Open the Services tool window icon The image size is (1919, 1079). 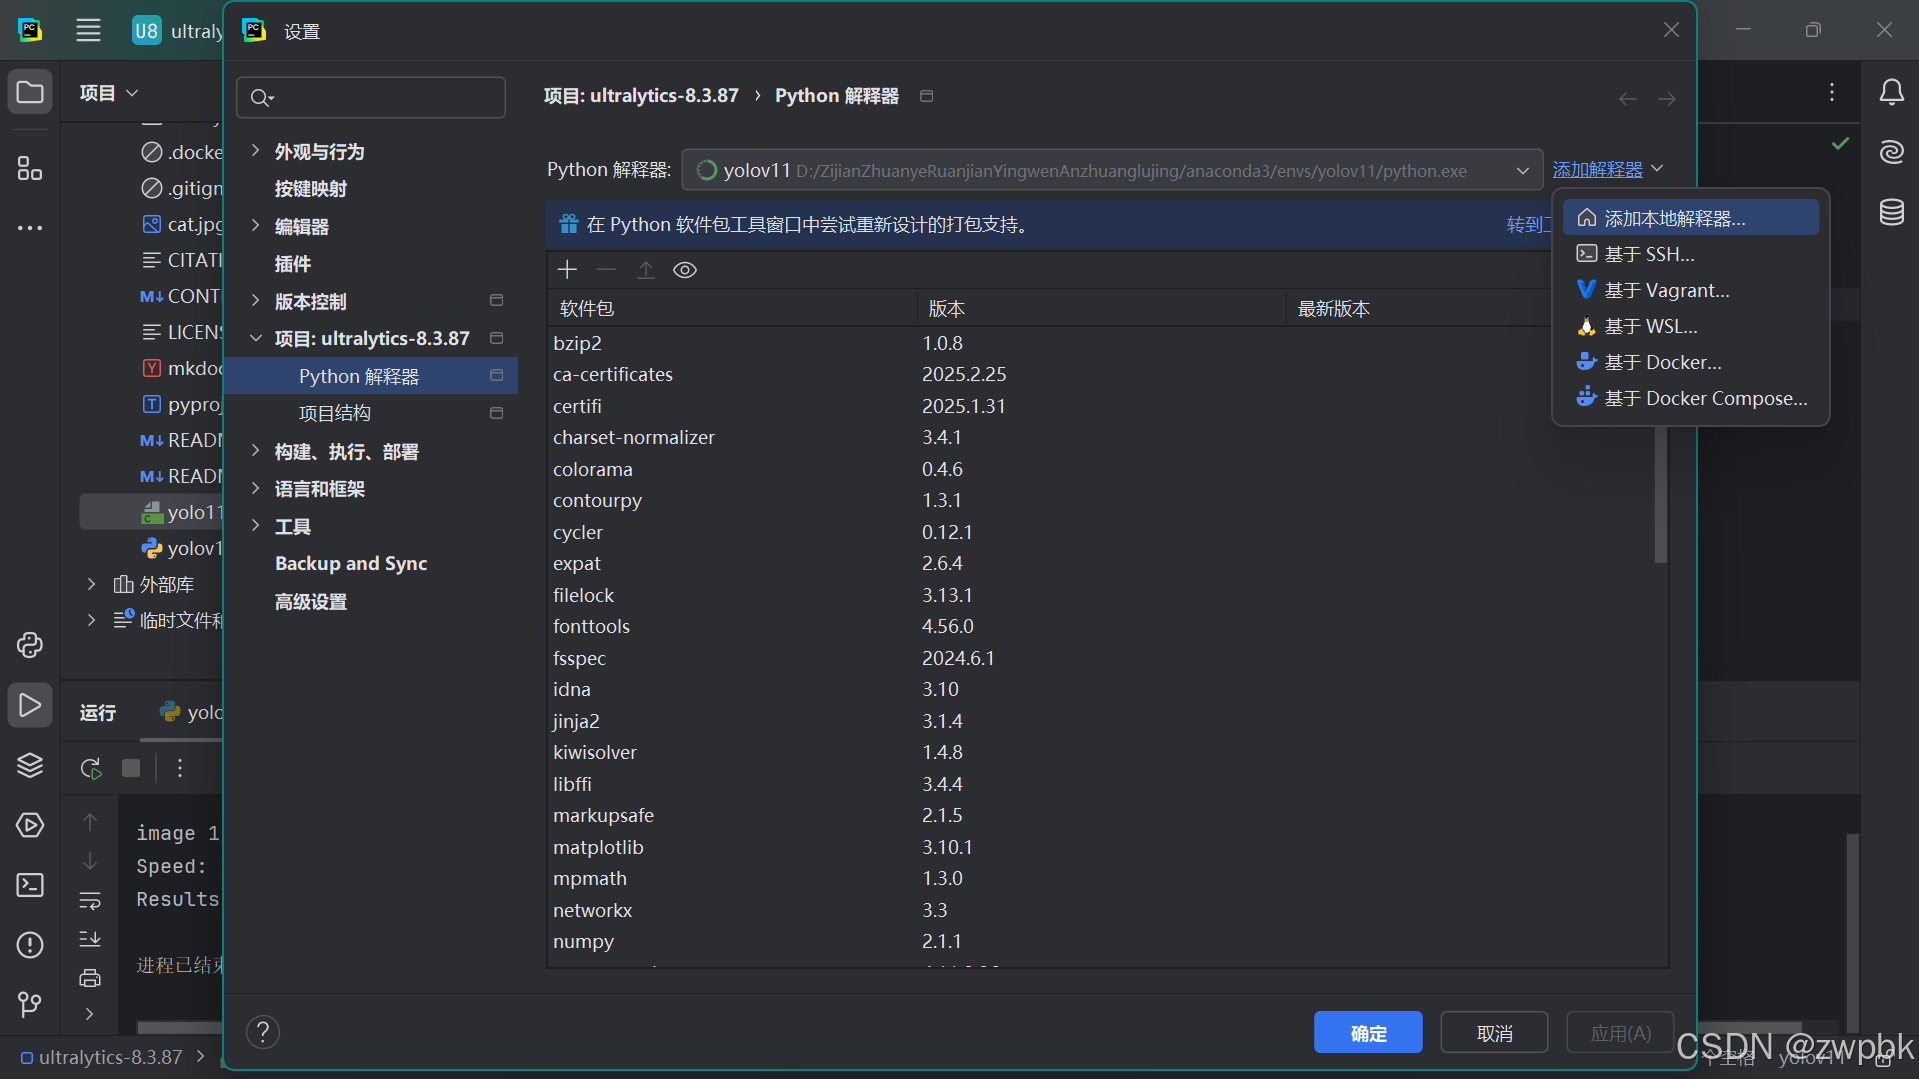click(x=30, y=826)
